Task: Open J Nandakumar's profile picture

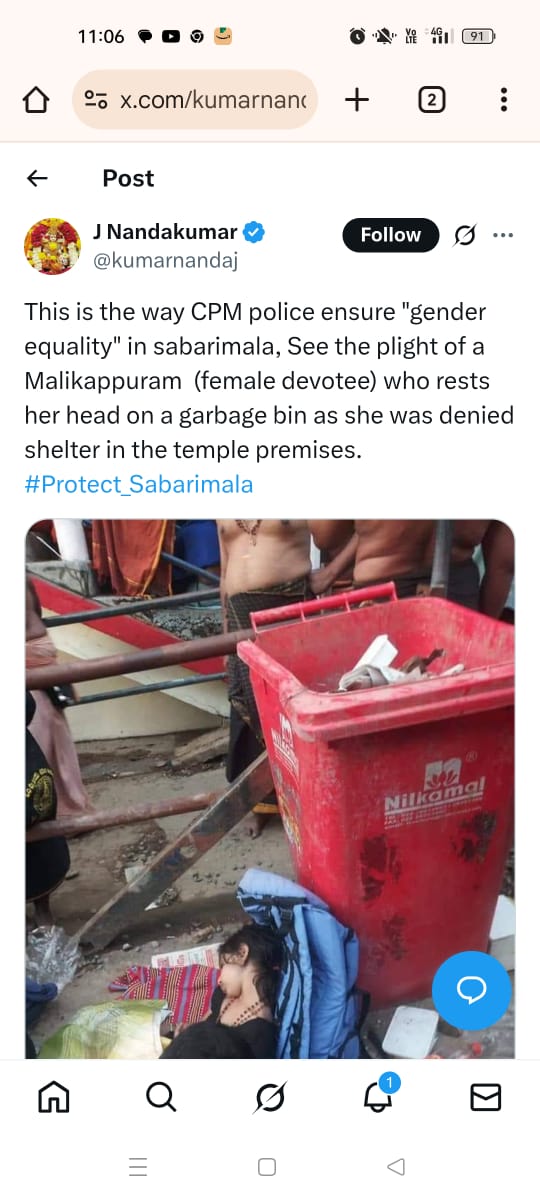Action: point(52,246)
